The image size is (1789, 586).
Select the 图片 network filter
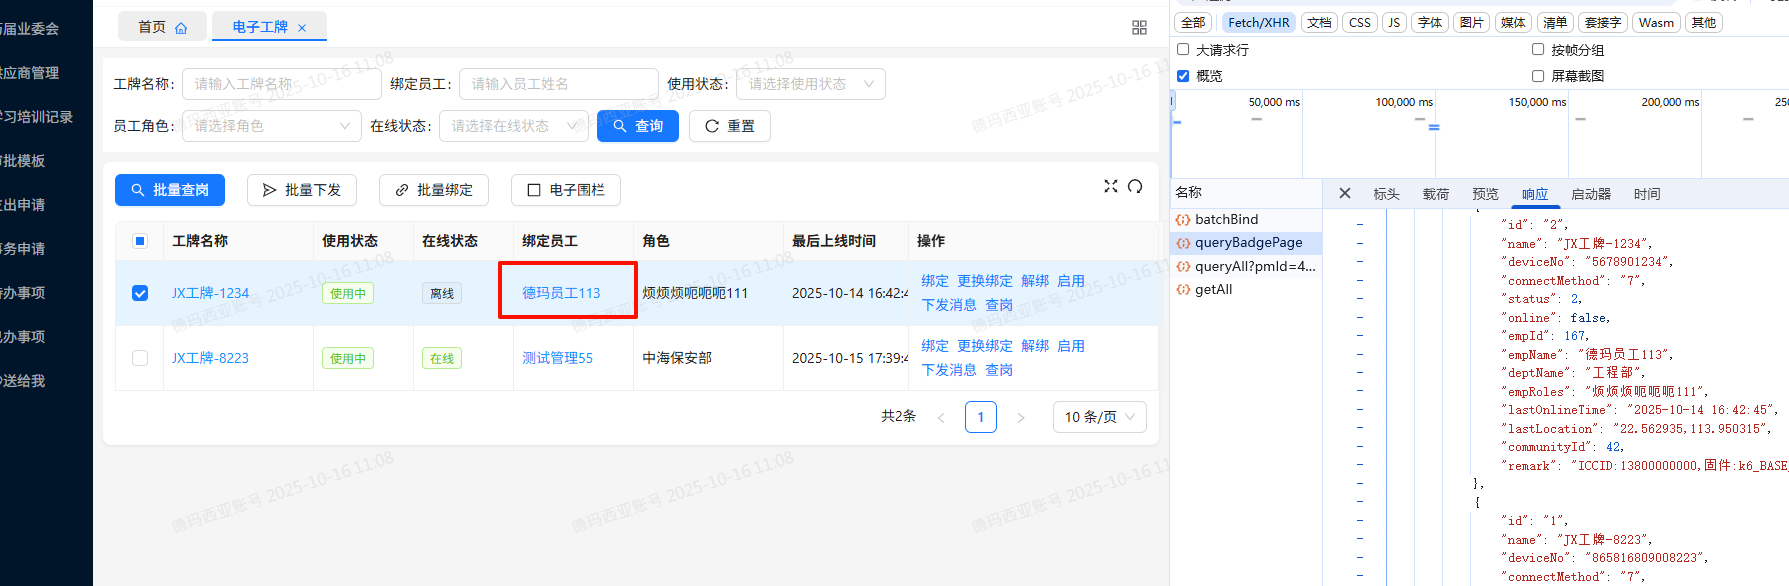coord(1471,22)
